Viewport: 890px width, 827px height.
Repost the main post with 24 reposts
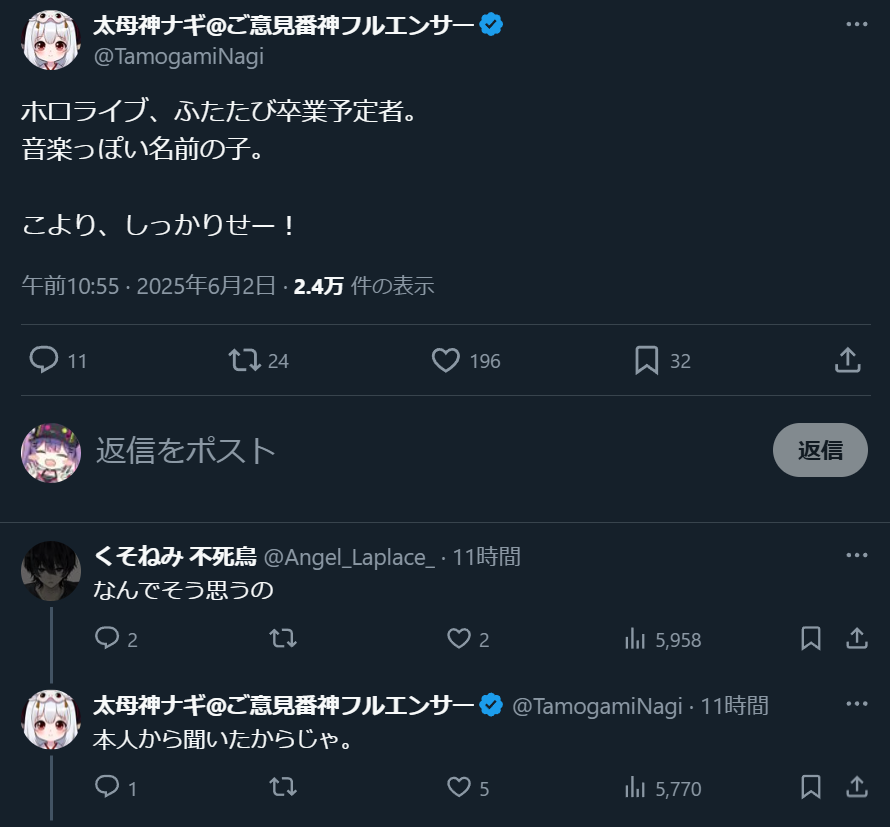(244, 360)
